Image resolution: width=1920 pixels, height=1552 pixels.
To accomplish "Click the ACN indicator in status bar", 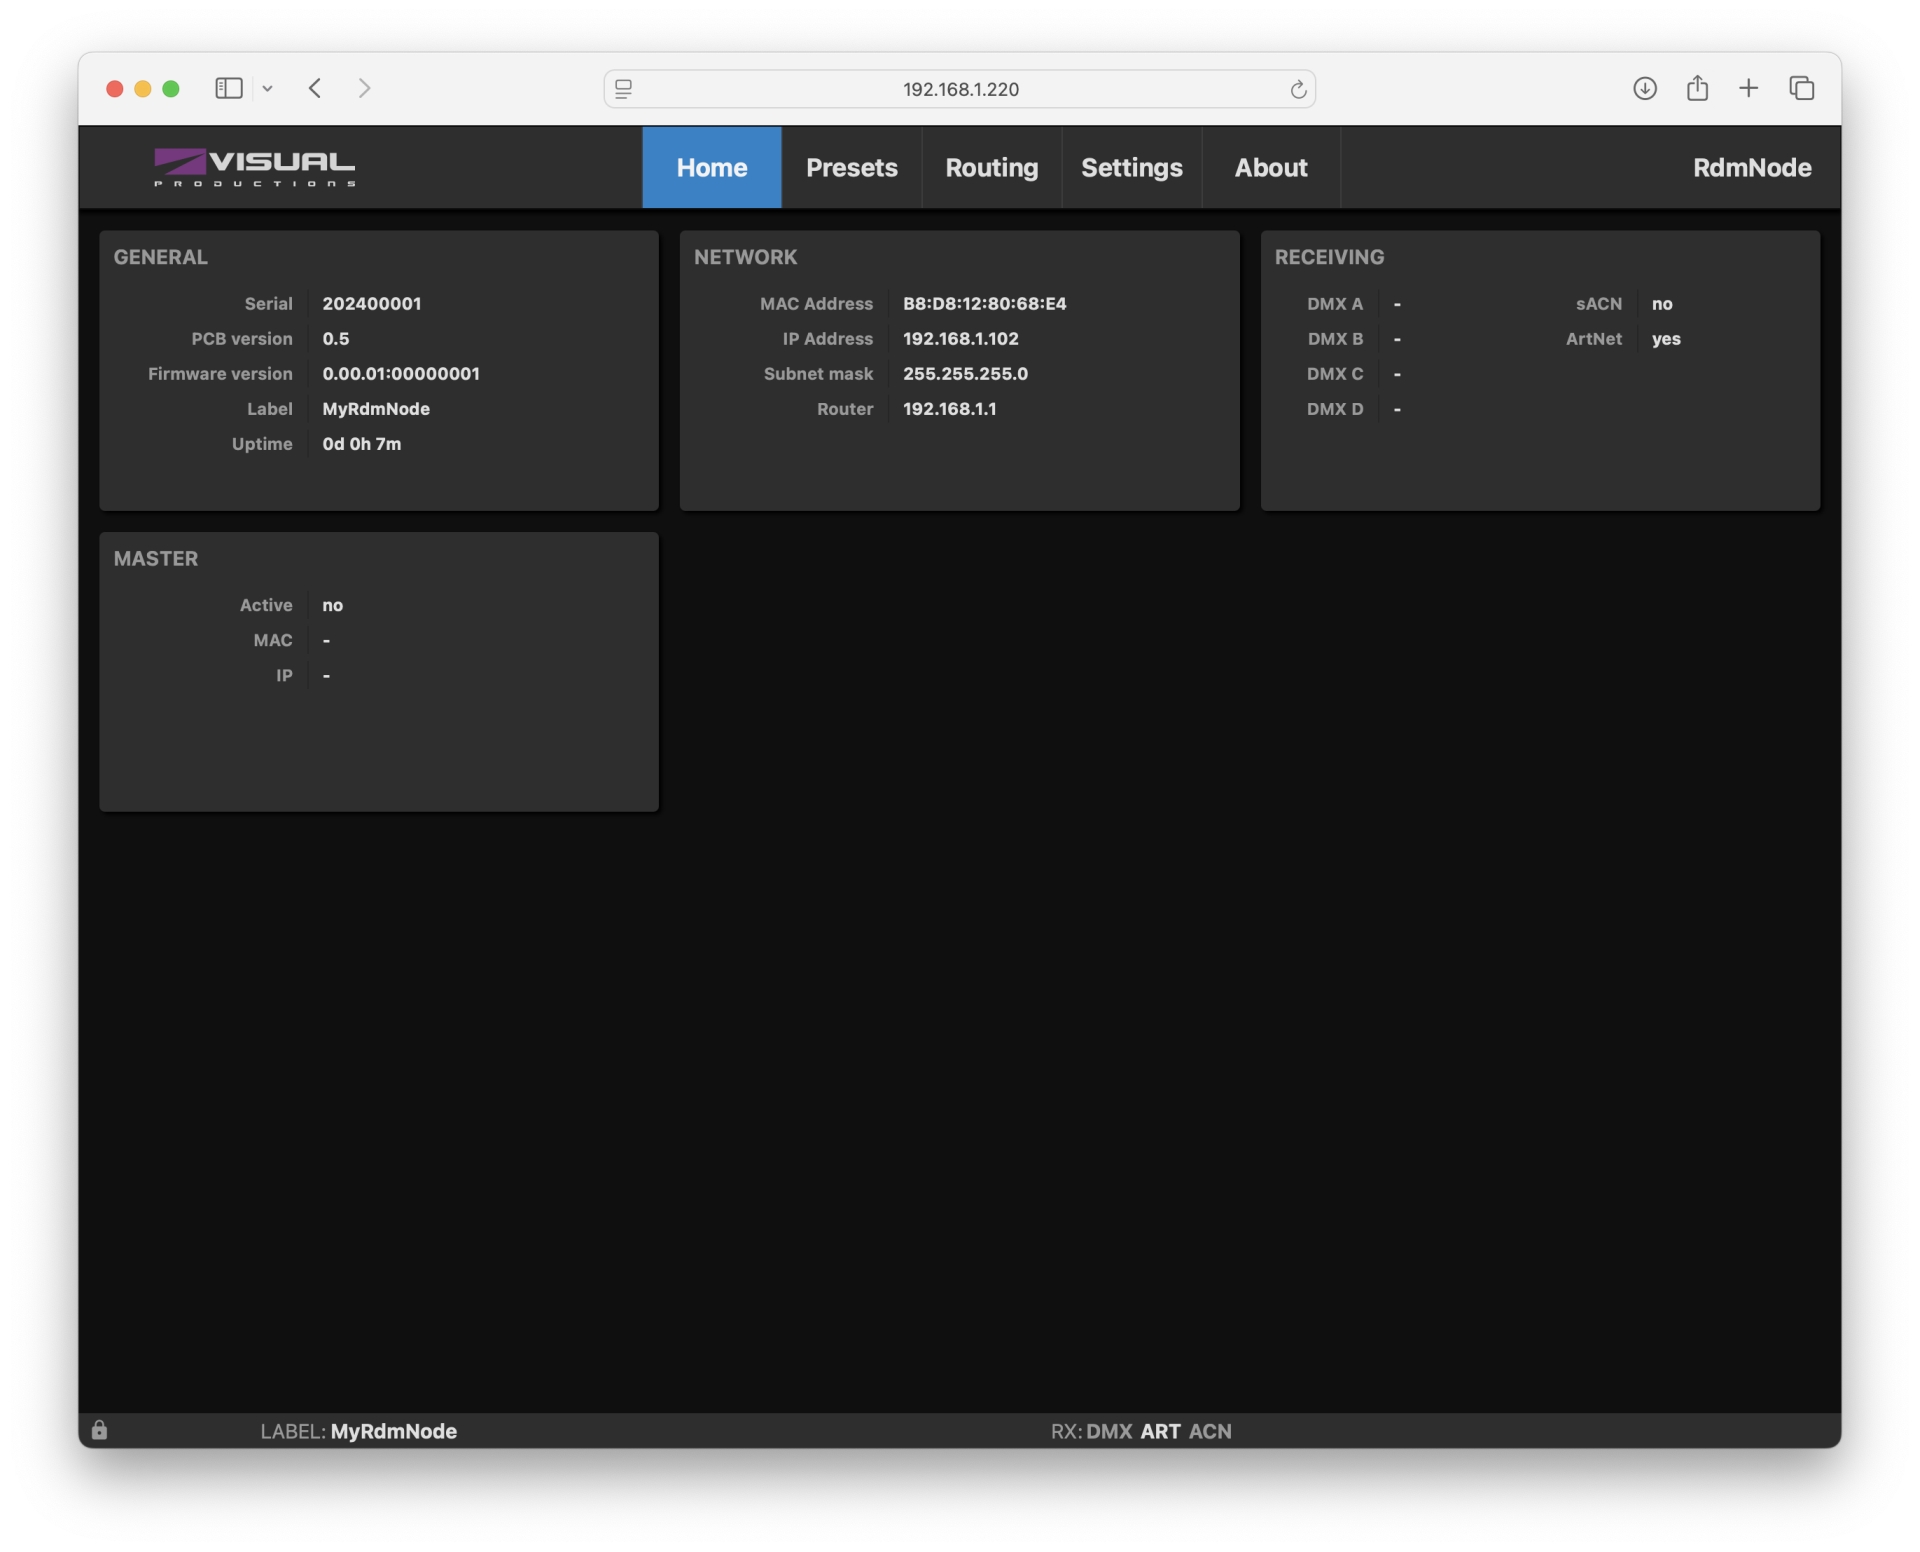I will tap(1210, 1431).
